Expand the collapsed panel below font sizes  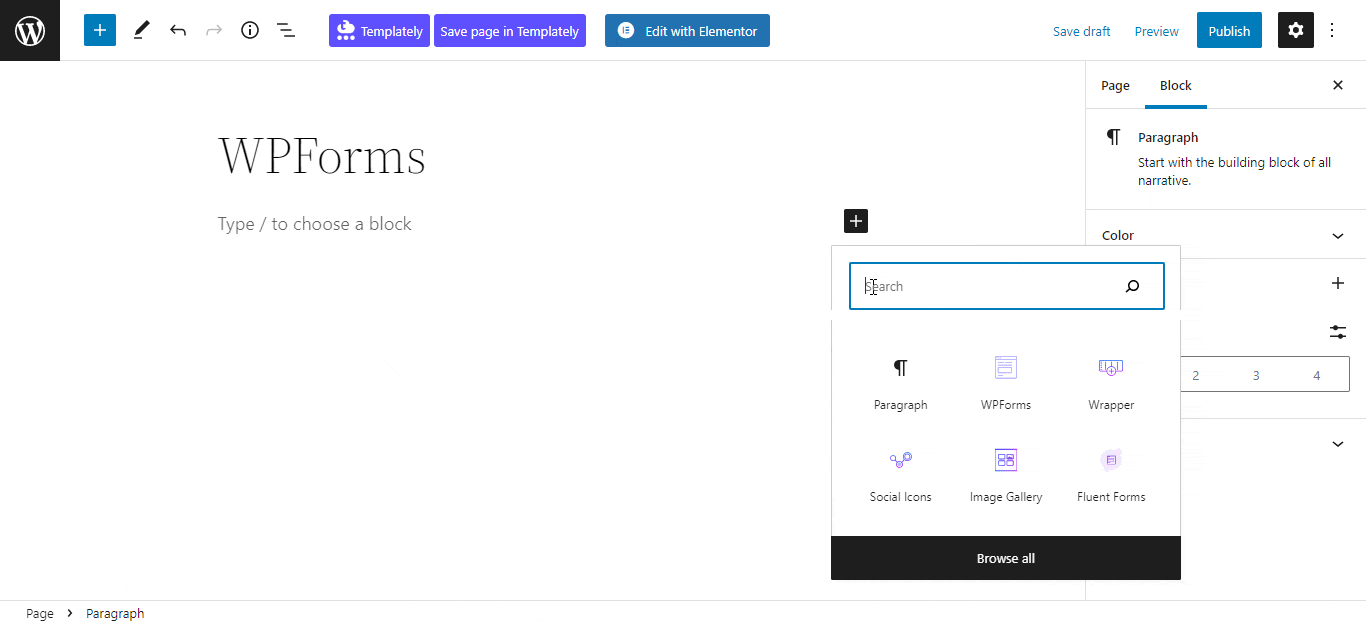point(1338,444)
